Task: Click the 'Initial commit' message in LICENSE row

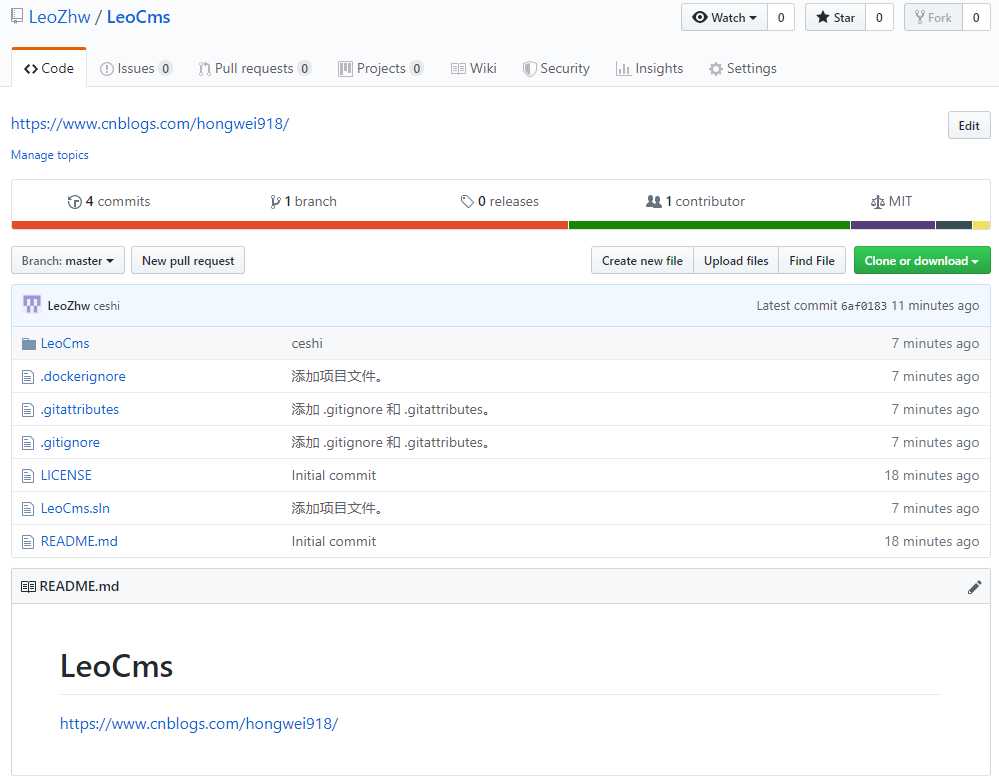Action: [x=334, y=476]
